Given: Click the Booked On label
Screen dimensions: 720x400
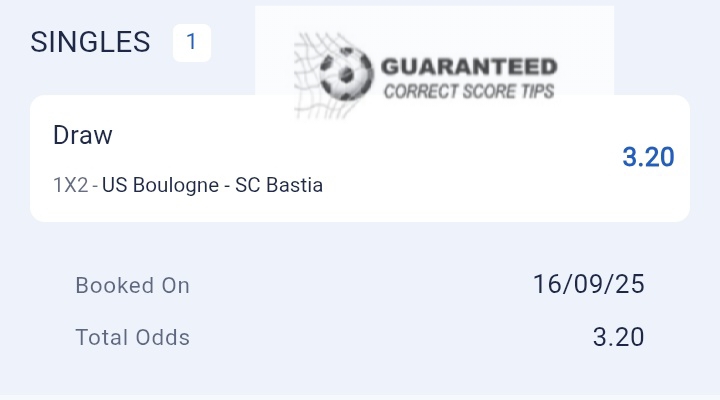Looking at the screenshot, I should [x=132, y=285].
